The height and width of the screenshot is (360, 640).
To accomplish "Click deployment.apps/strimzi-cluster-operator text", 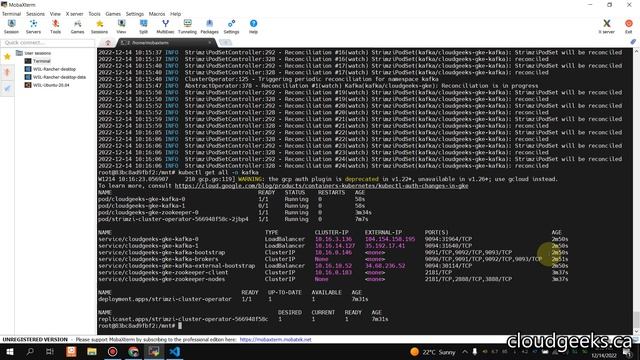I will pyautogui.click(x=164, y=299).
